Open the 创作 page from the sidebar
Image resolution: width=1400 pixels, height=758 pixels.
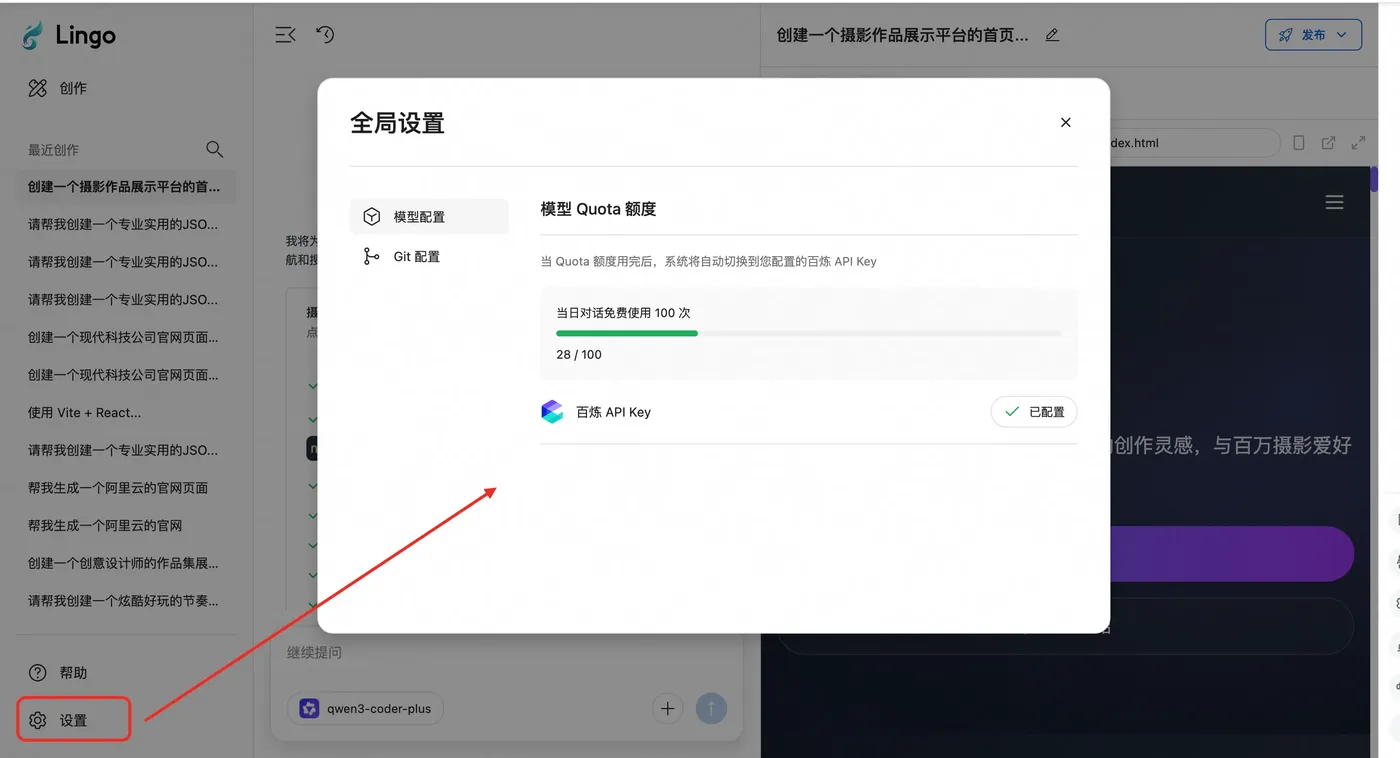click(x=58, y=88)
